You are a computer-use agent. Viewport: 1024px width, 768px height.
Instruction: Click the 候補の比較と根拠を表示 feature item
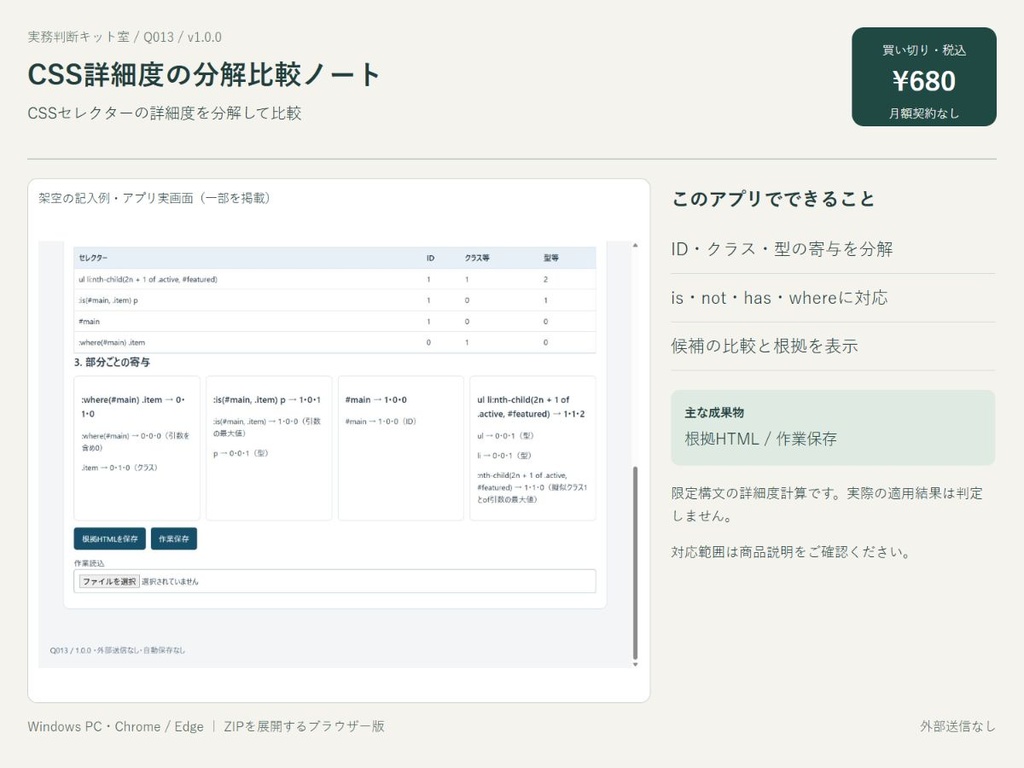[x=764, y=346]
